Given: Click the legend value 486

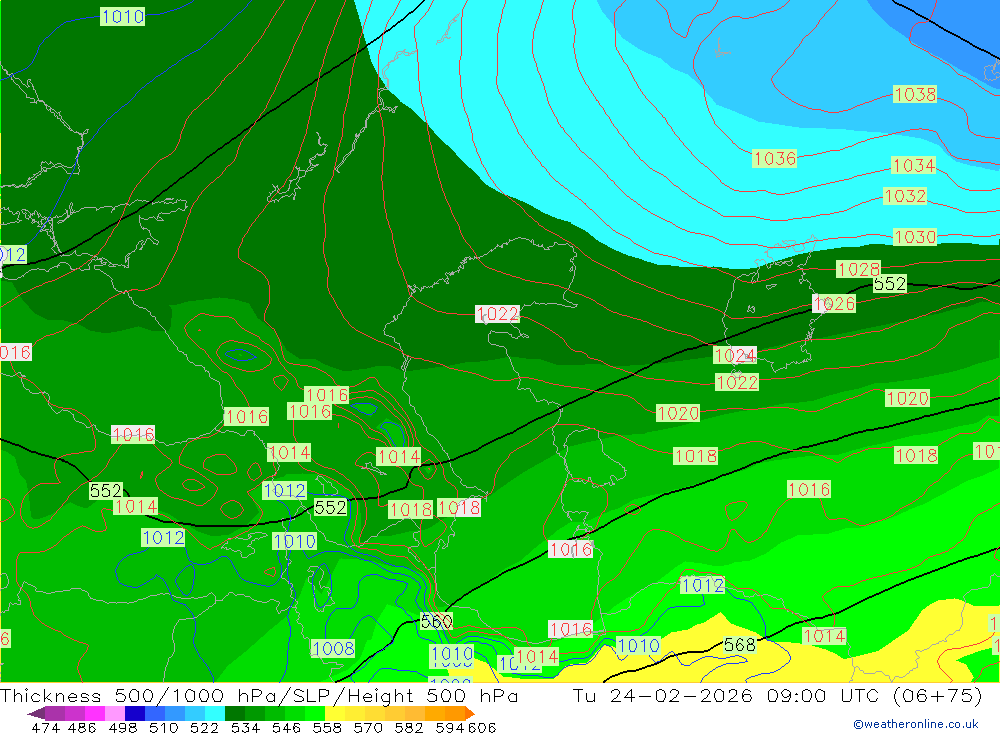Looking at the screenshot, I should (x=80, y=727).
